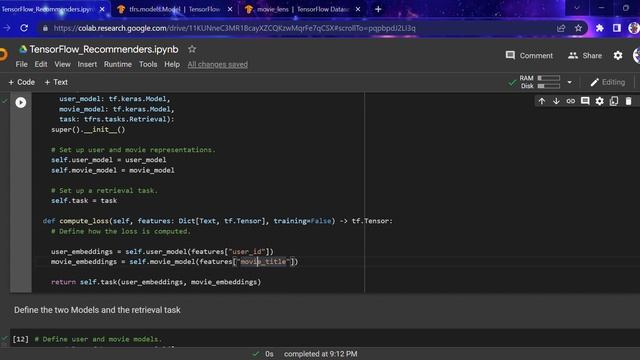640x360 pixels.
Task: Share page icon in address bar
Action: coord(561,28)
